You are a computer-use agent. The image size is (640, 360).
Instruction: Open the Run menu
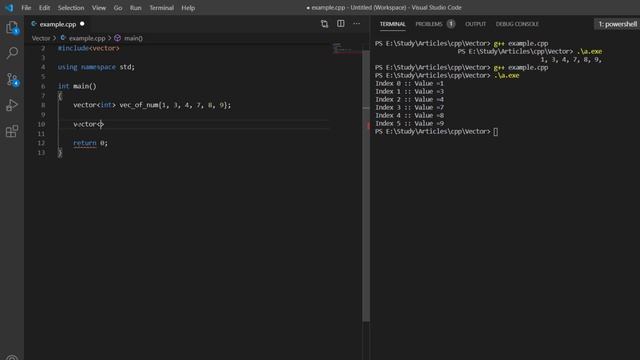coord(136,8)
